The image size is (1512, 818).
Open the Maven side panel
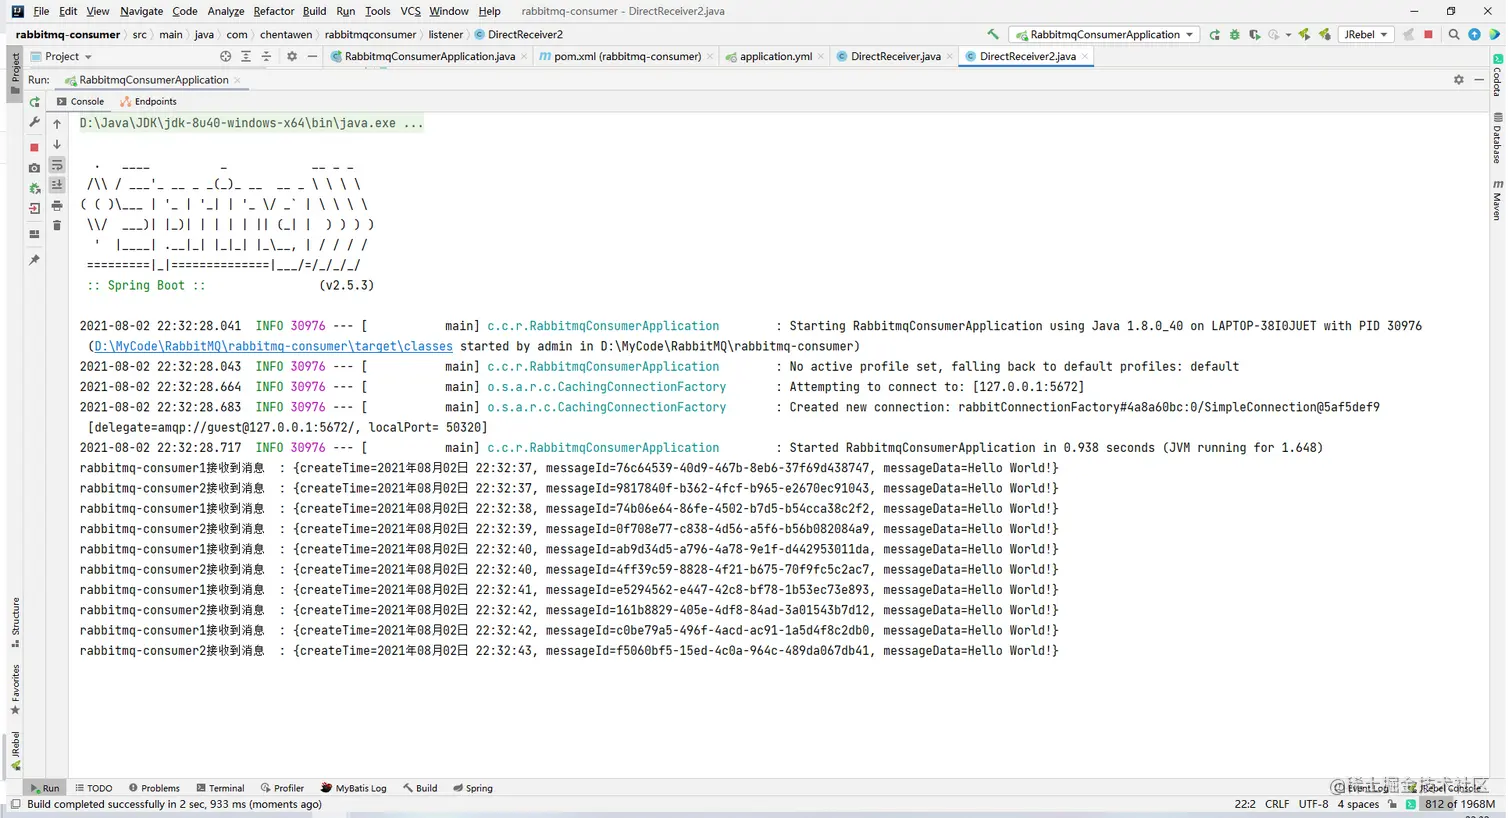click(1497, 200)
